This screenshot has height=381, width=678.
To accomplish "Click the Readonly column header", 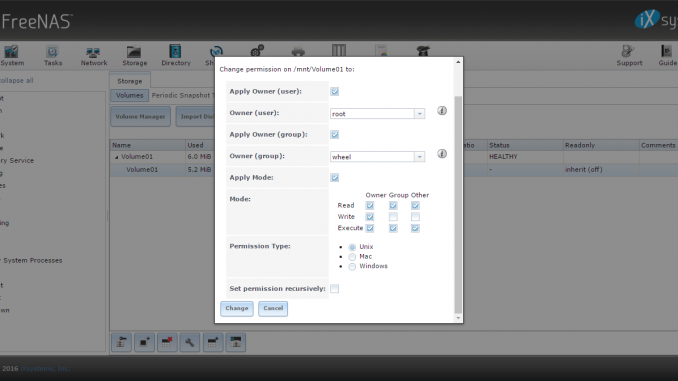I will (601, 145).
